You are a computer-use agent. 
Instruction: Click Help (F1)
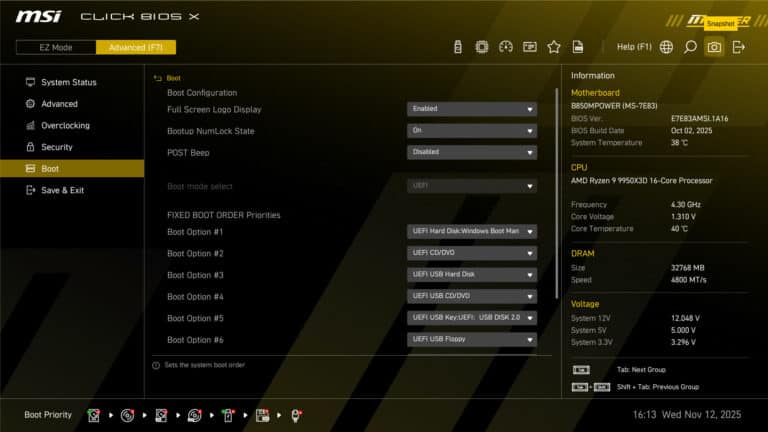point(634,47)
